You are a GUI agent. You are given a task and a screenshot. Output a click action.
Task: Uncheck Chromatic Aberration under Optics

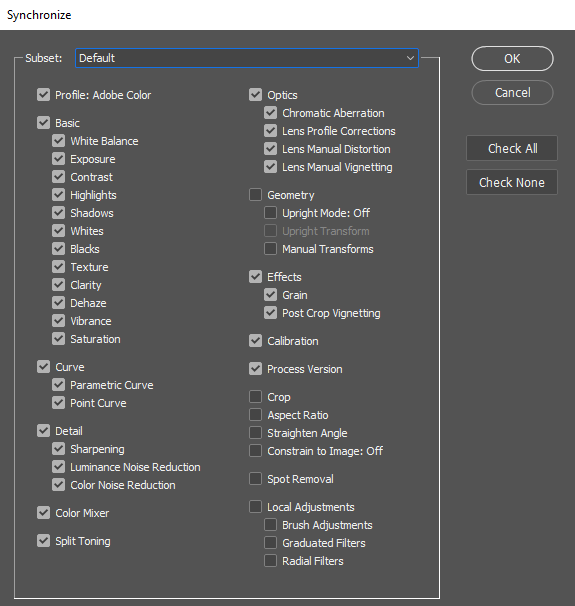pos(270,113)
